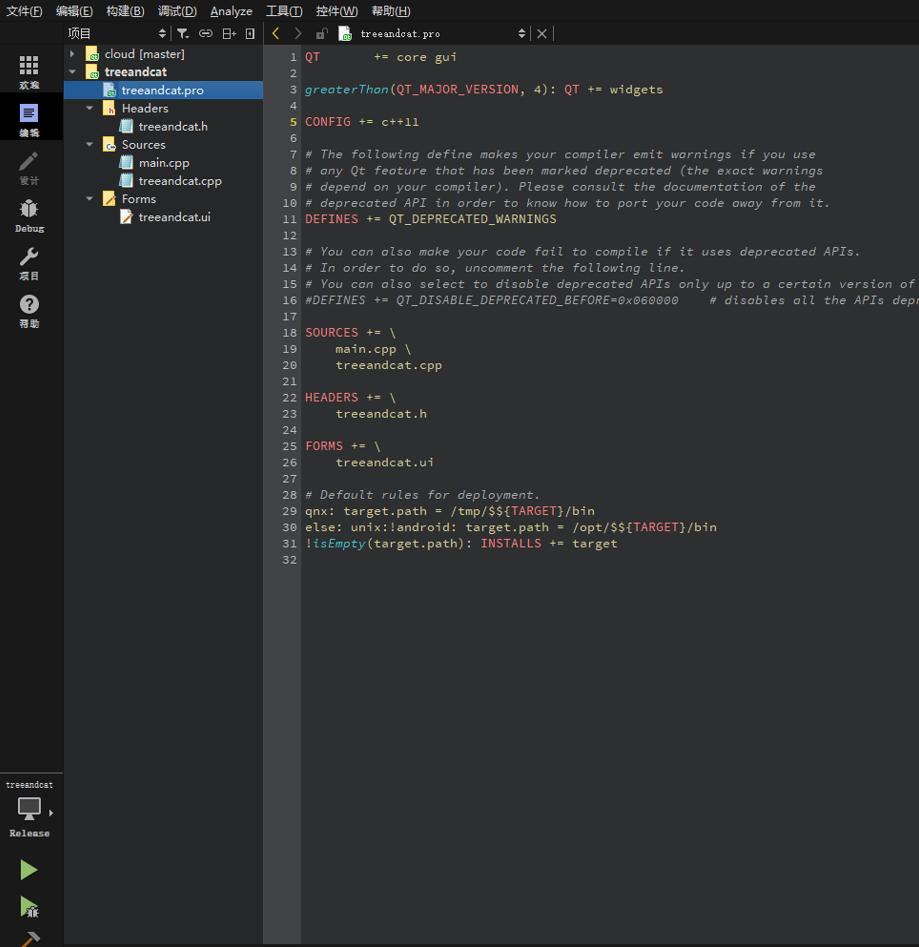
Task: Select the Headers folder label
Action: [x=145, y=108]
